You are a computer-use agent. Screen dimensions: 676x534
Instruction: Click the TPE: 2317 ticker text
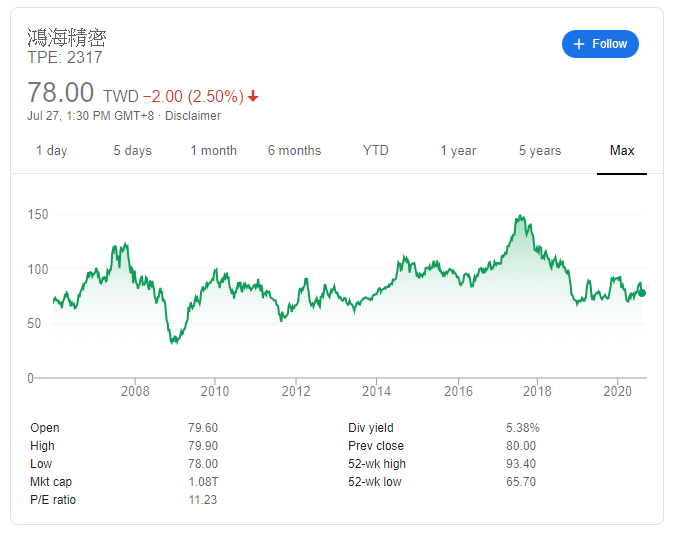coord(65,57)
